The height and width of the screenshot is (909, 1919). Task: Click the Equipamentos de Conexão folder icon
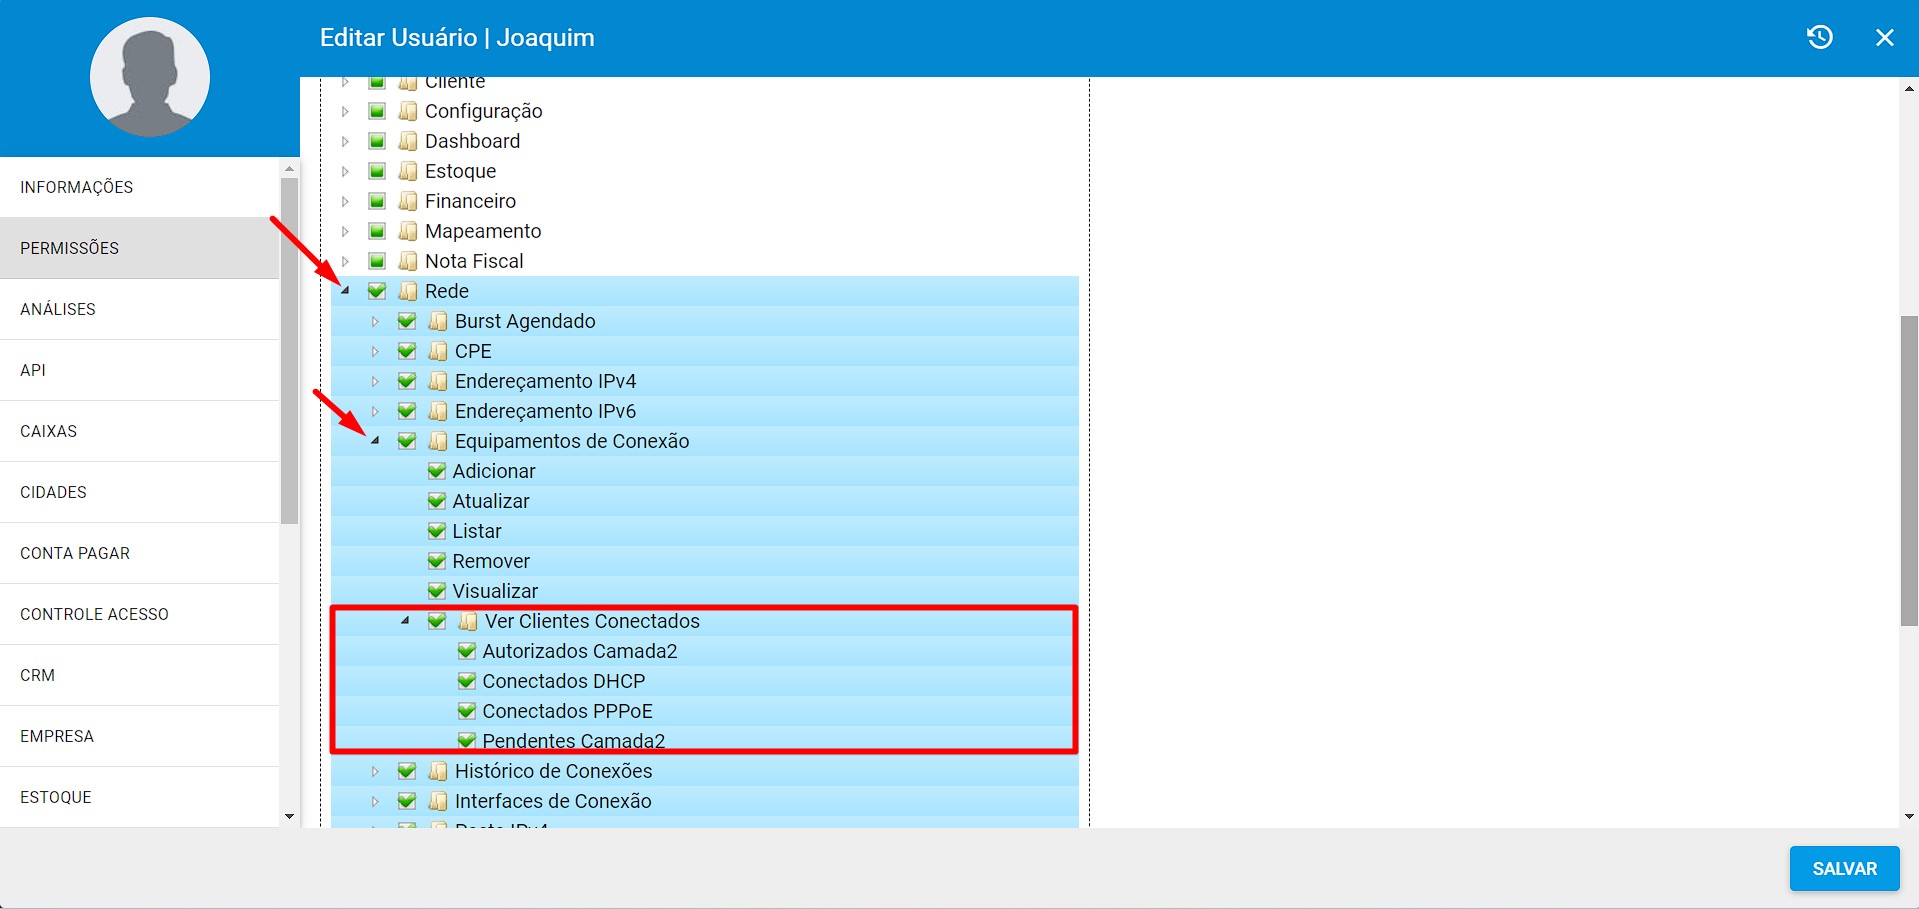point(438,441)
